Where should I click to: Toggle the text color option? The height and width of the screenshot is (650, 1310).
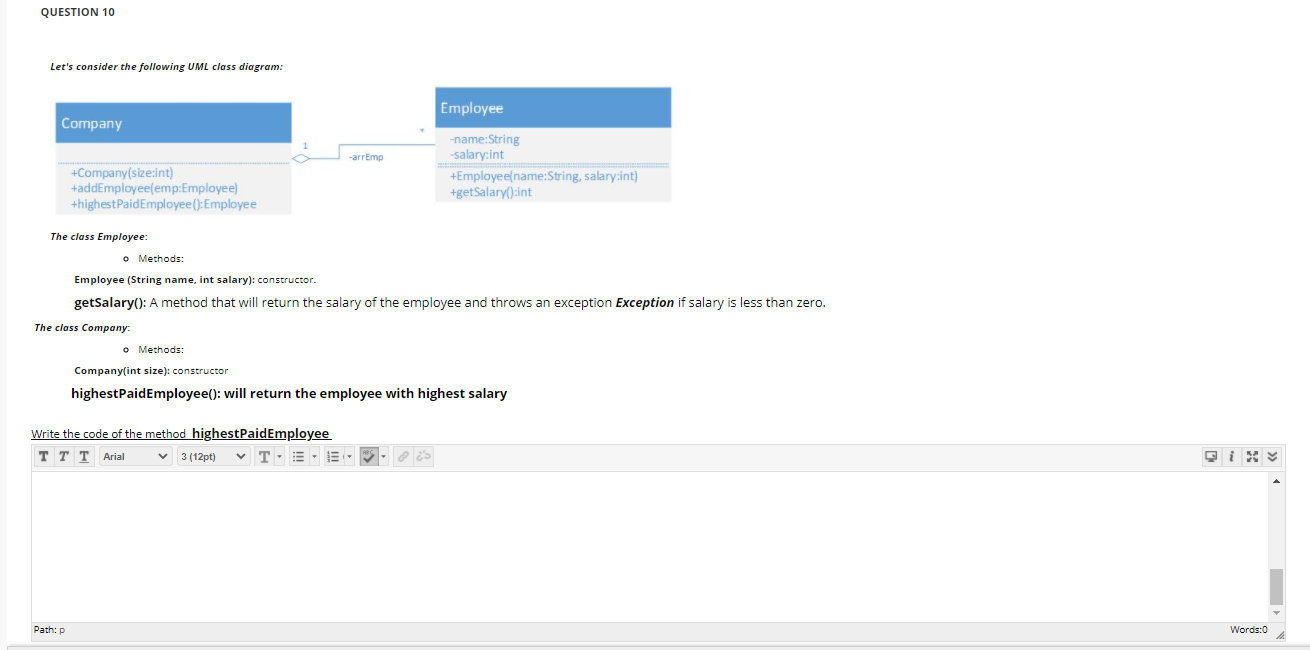click(x=264, y=457)
